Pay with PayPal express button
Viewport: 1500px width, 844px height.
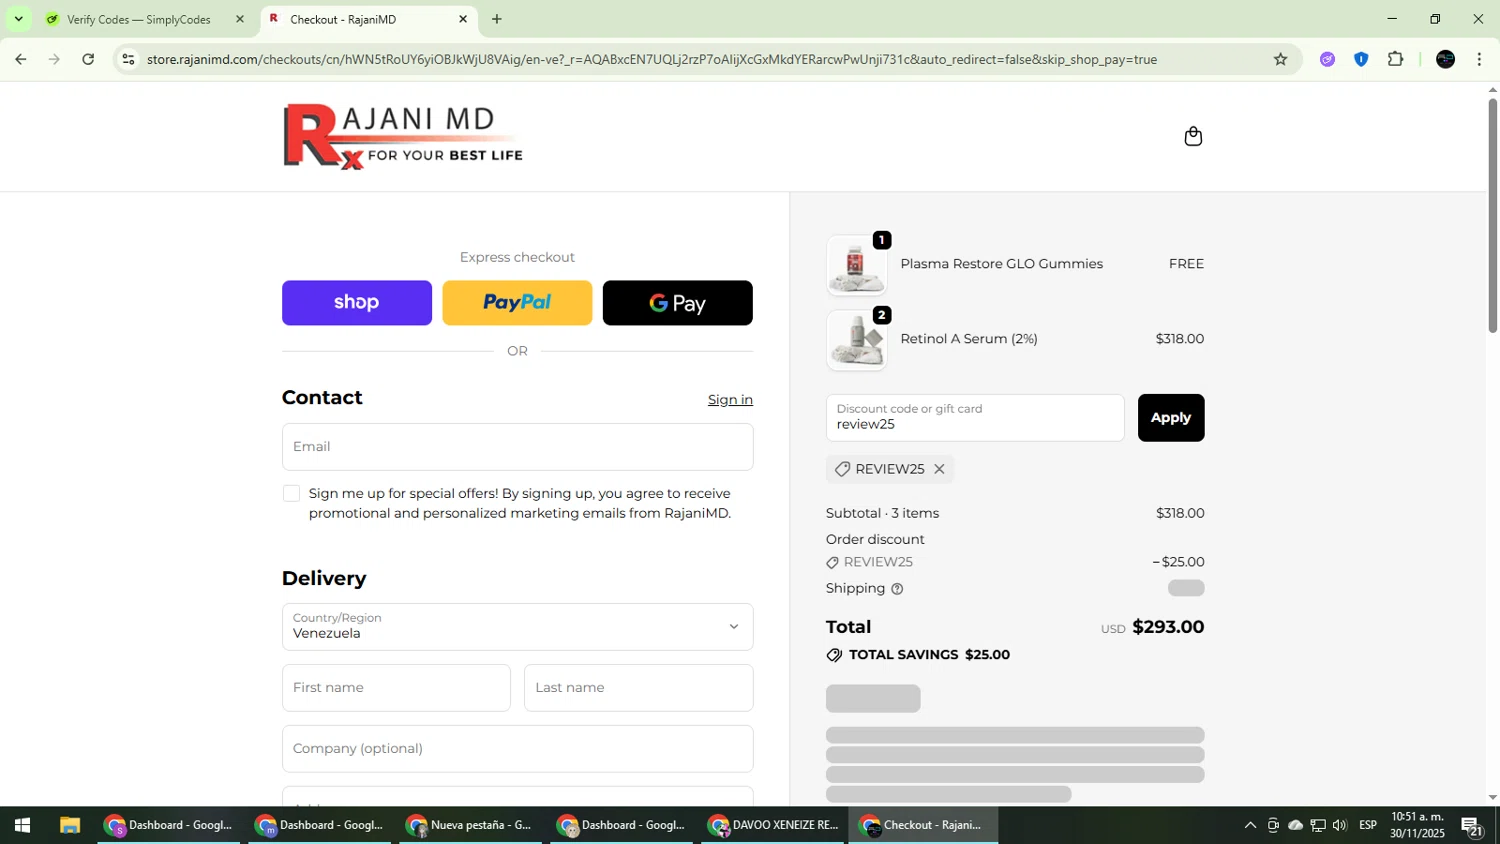tap(517, 303)
